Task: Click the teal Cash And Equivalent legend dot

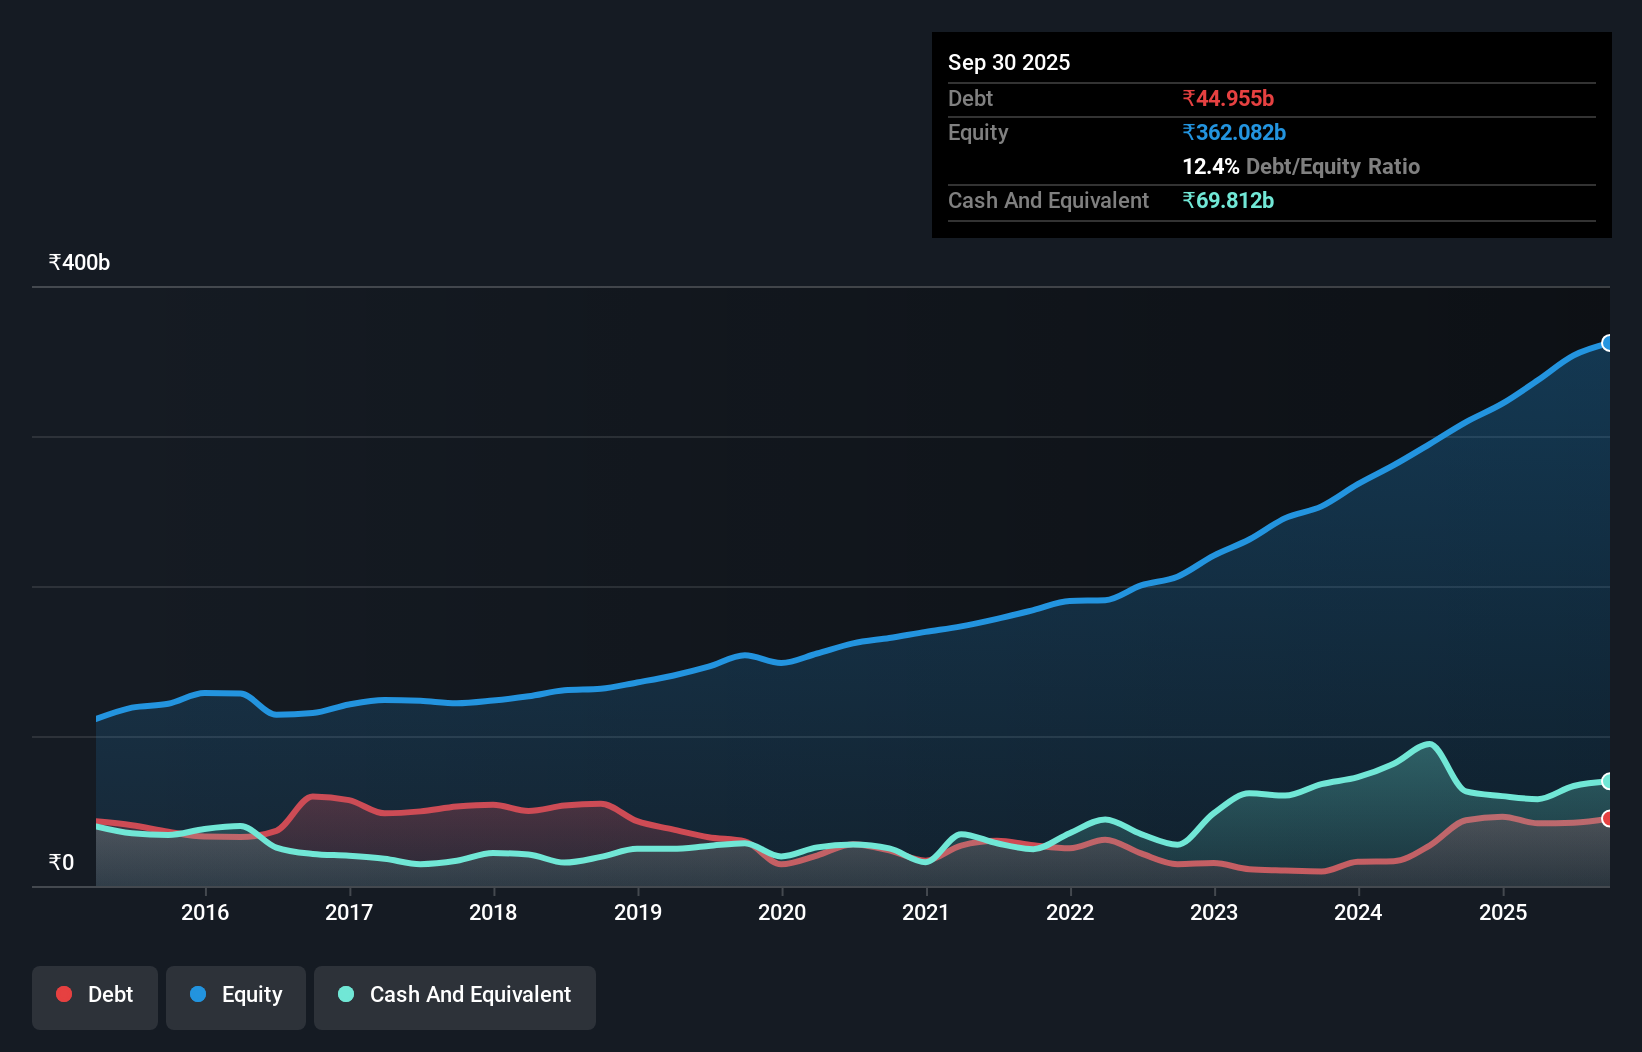Action: 346,994
